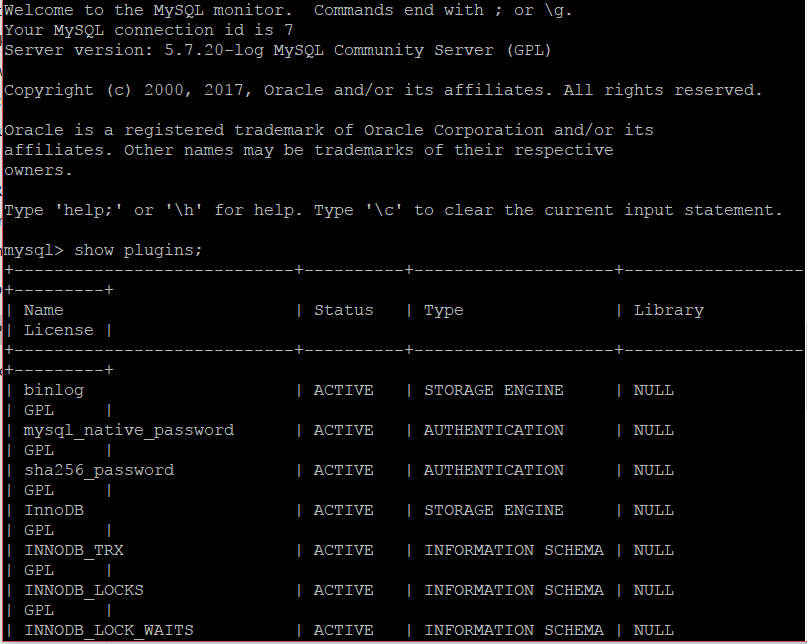Click GPL license under mysql_native_password row
Screen dimensions: 807x644
pyautogui.click(x=39, y=450)
